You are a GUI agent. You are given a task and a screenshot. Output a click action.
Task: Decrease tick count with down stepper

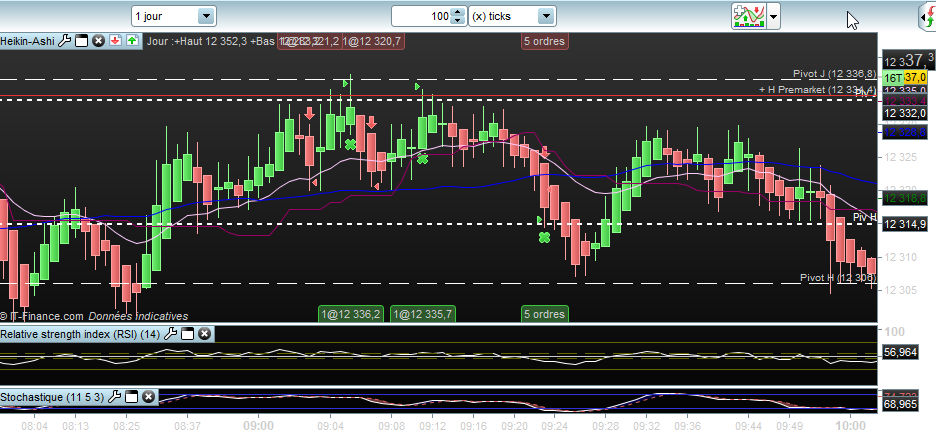tap(458, 21)
